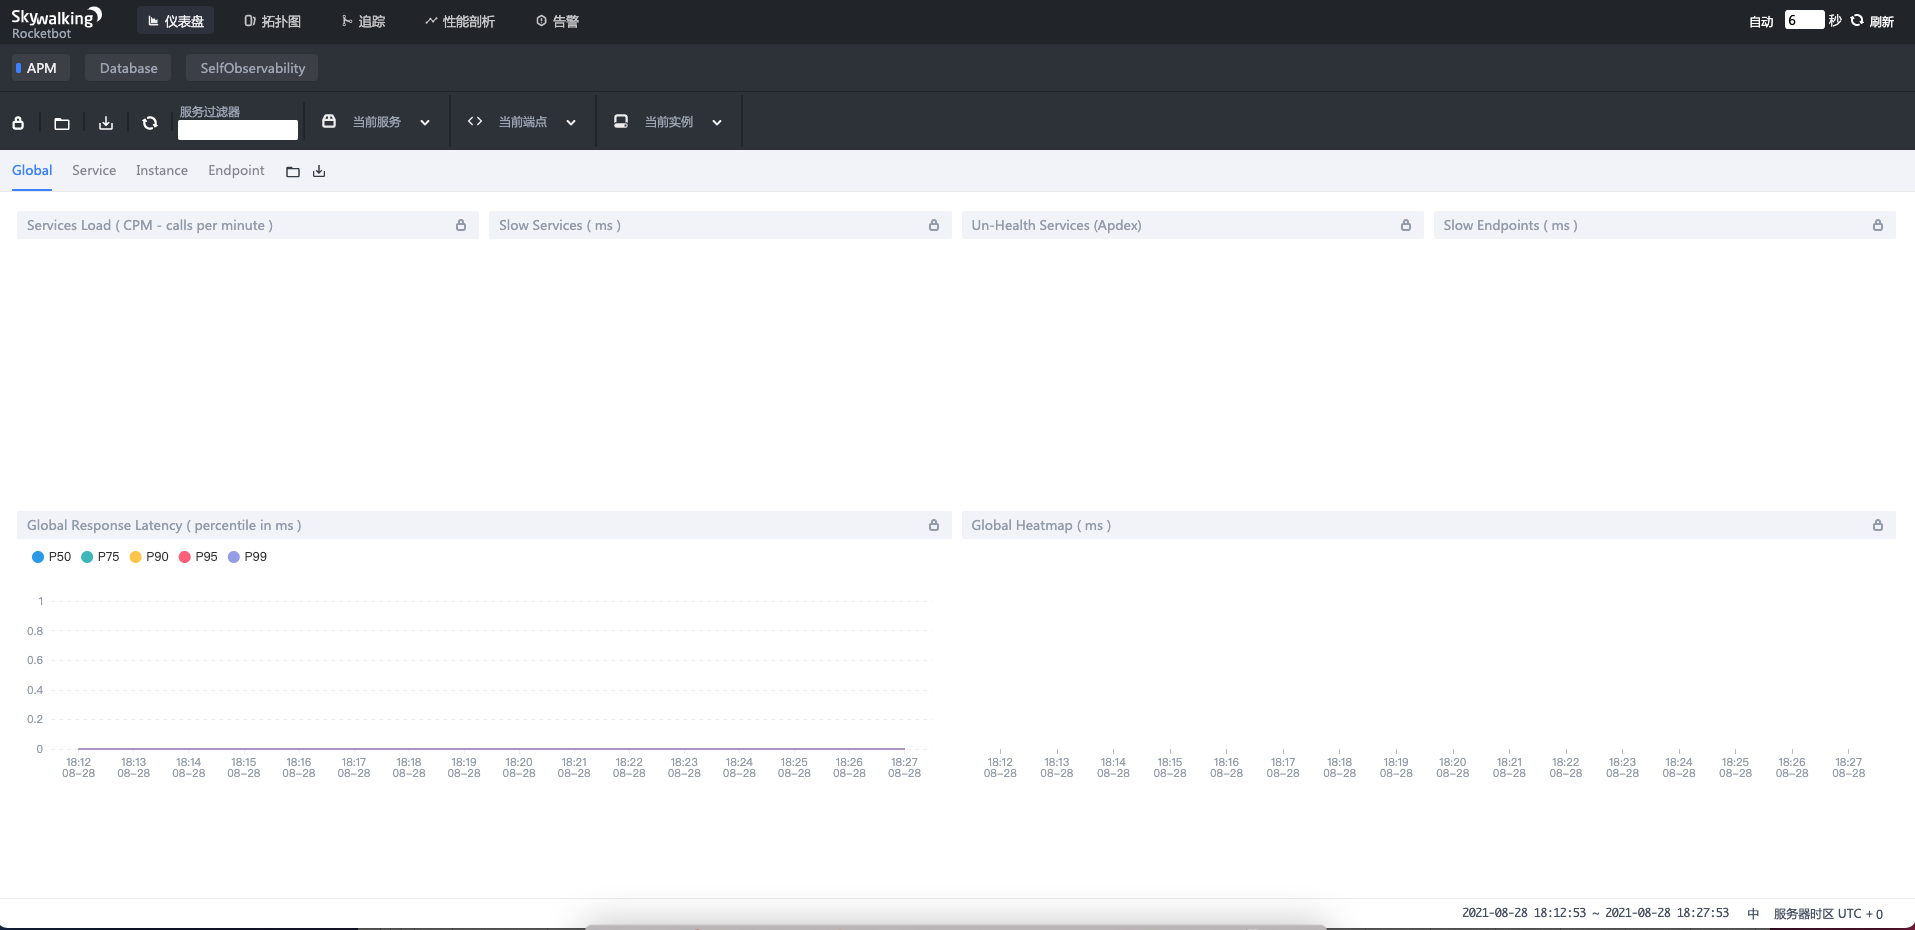Click the export icon beside the Endpoint tab
The height and width of the screenshot is (930, 1915).
(x=319, y=172)
